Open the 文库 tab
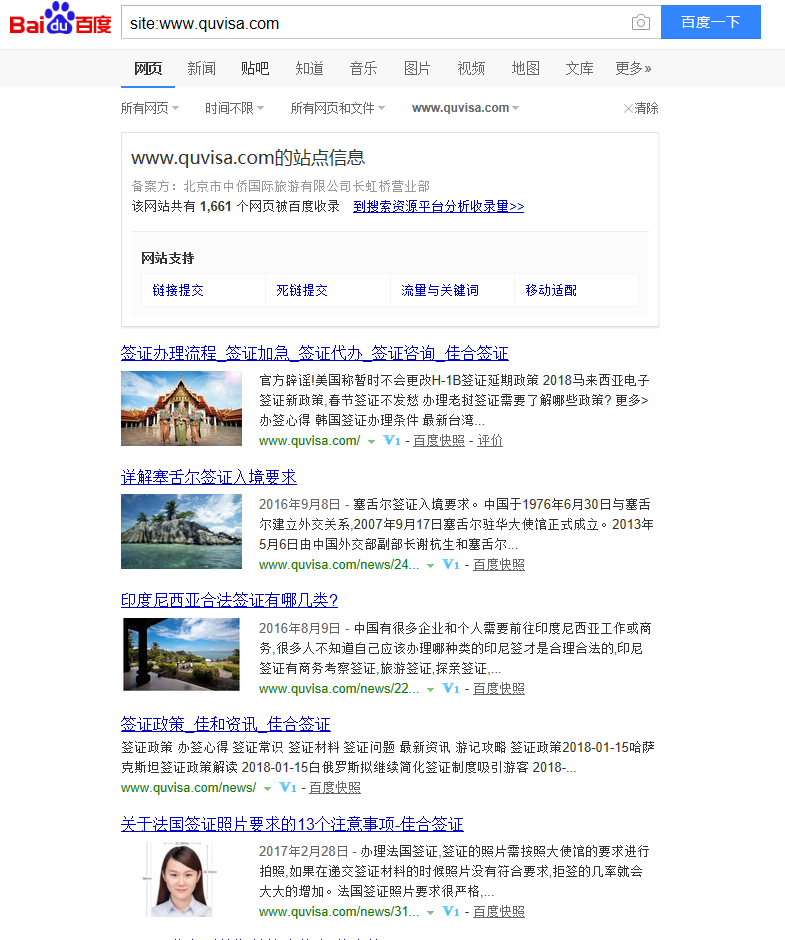 (579, 69)
